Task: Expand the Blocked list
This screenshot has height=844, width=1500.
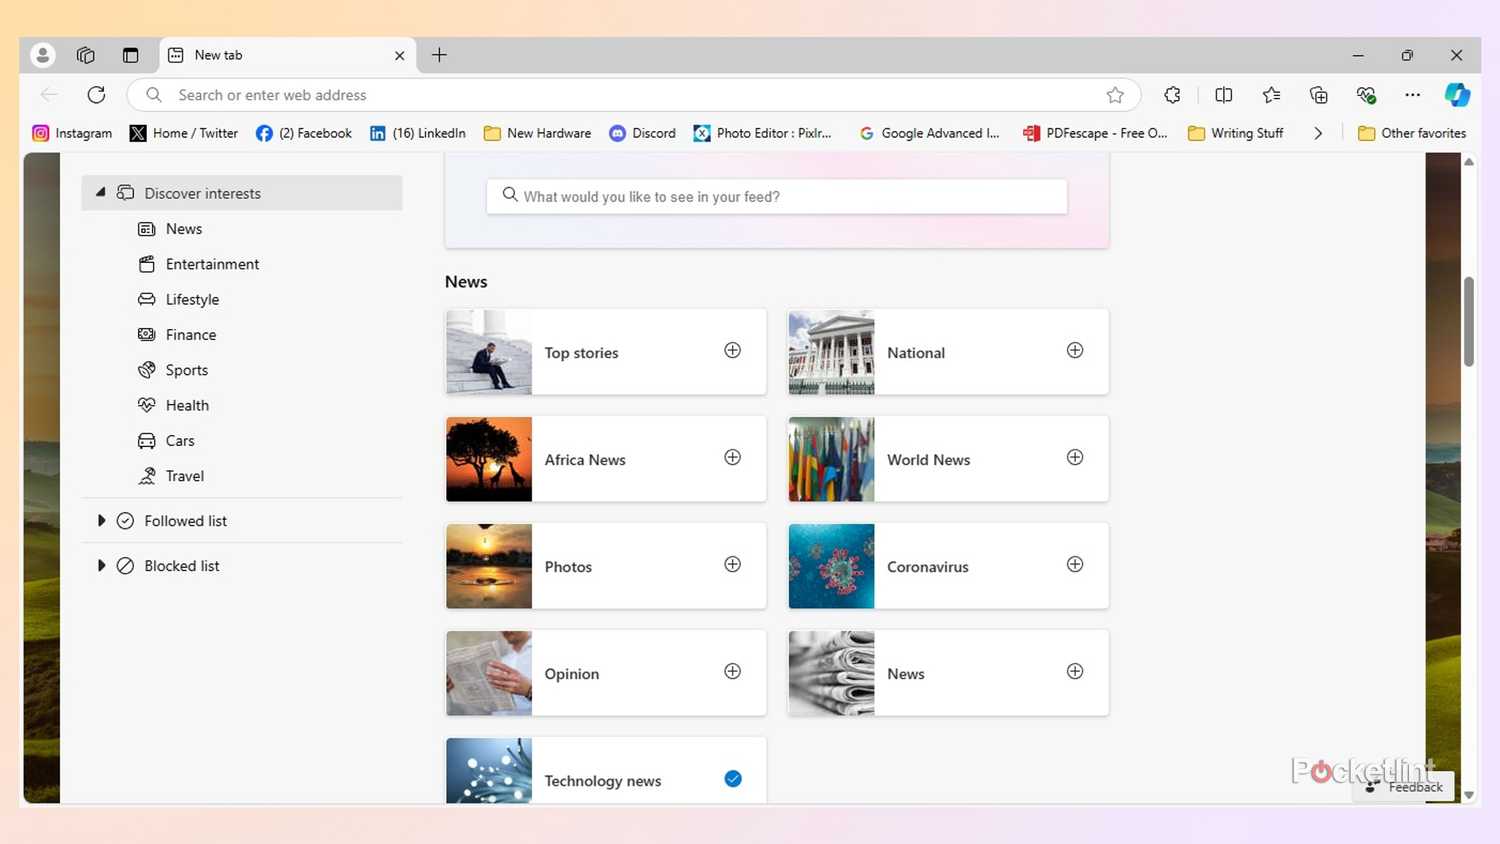Action: pos(101,565)
